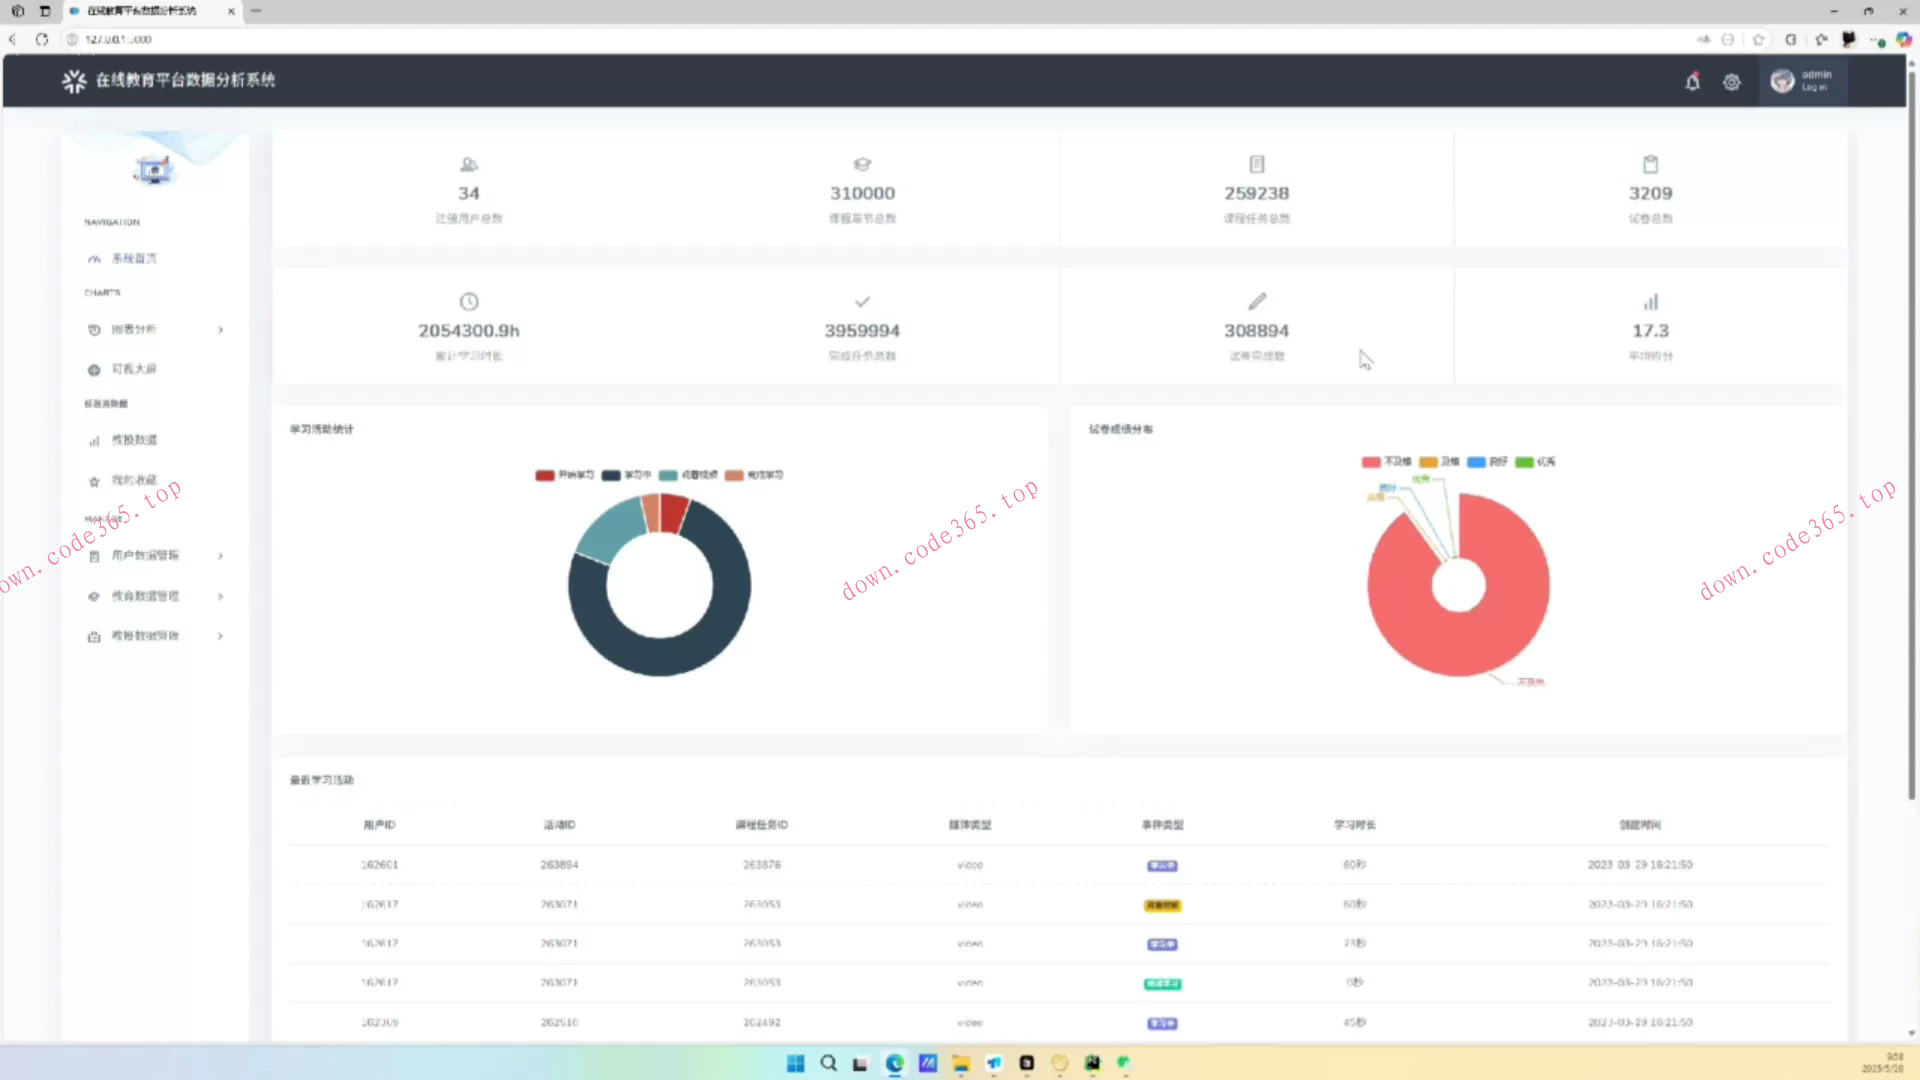Expand the 用户数据管理 sidebar chevron
Image resolution: width=1920 pixels, height=1080 pixels.
[x=220, y=556]
